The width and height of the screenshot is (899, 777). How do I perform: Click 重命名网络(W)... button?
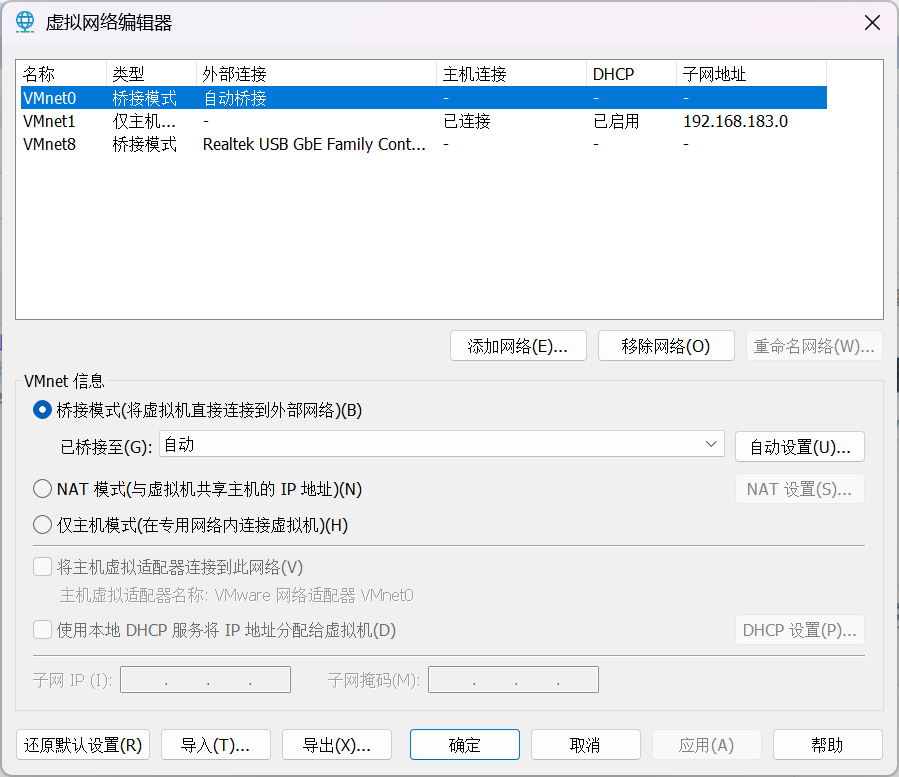pyautogui.click(x=814, y=346)
